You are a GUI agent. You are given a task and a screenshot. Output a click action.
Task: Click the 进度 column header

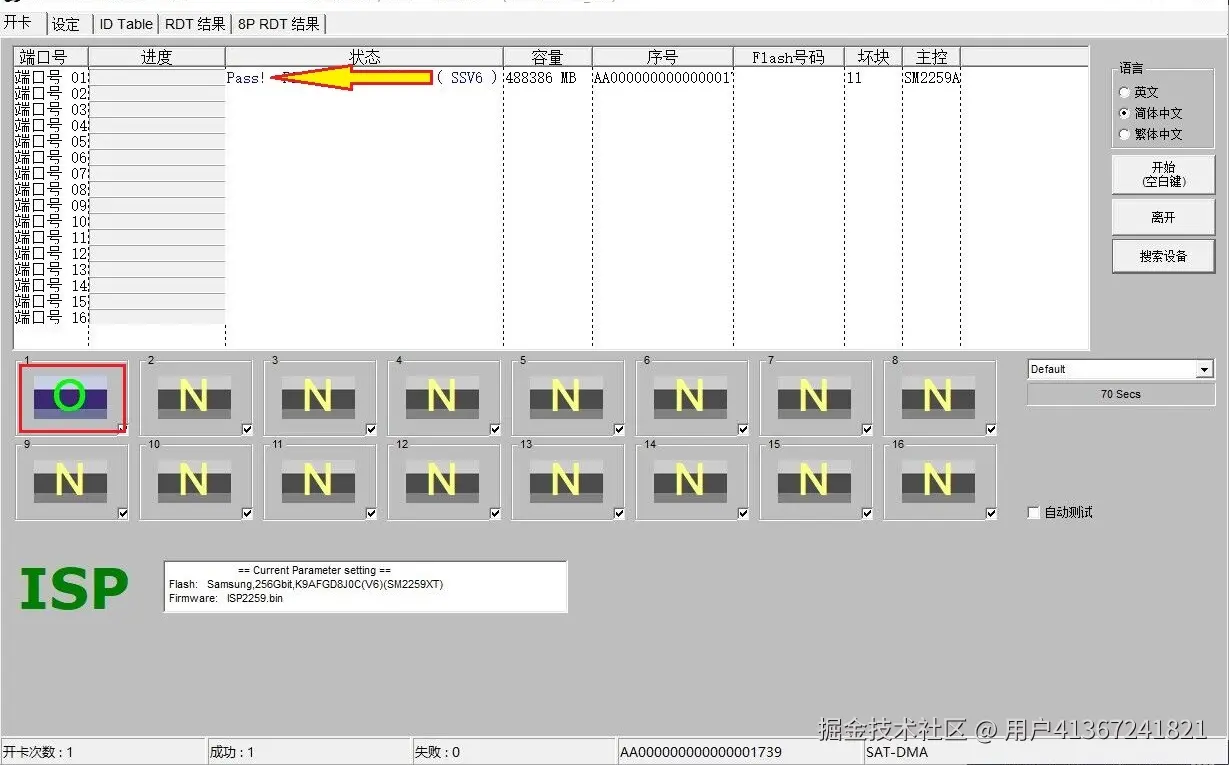tap(157, 57)
